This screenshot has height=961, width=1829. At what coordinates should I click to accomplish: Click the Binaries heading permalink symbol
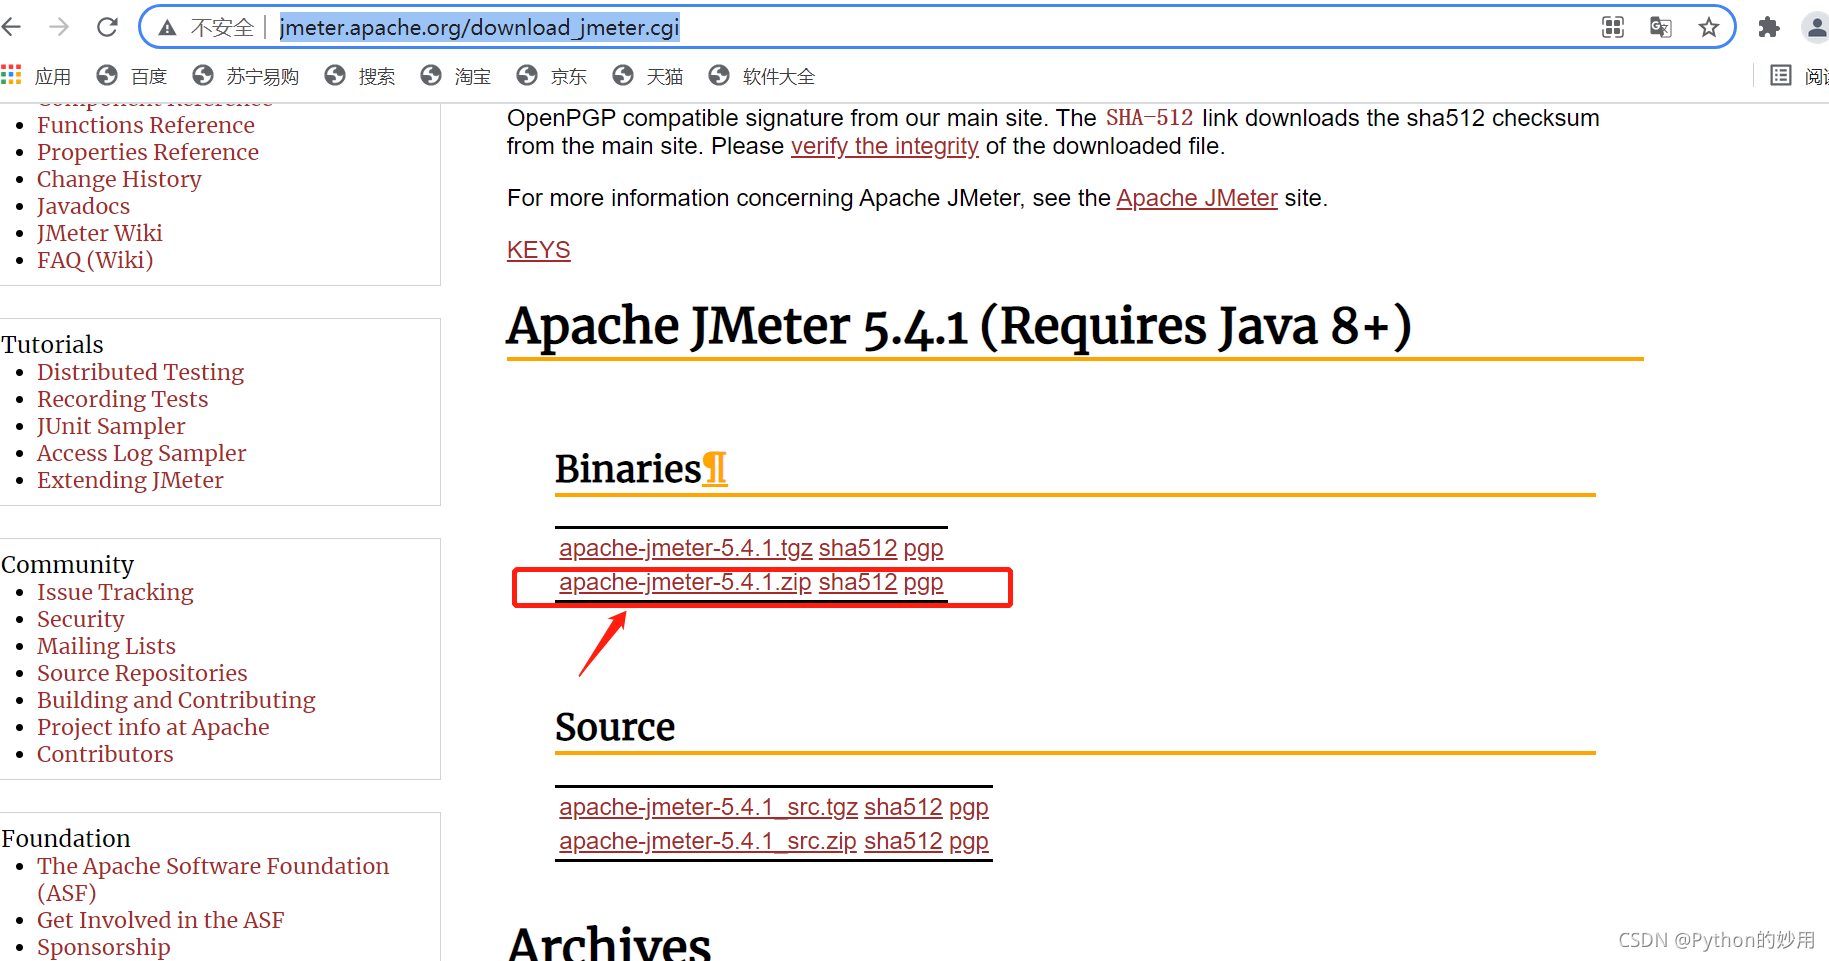click(x=714, y=468)
